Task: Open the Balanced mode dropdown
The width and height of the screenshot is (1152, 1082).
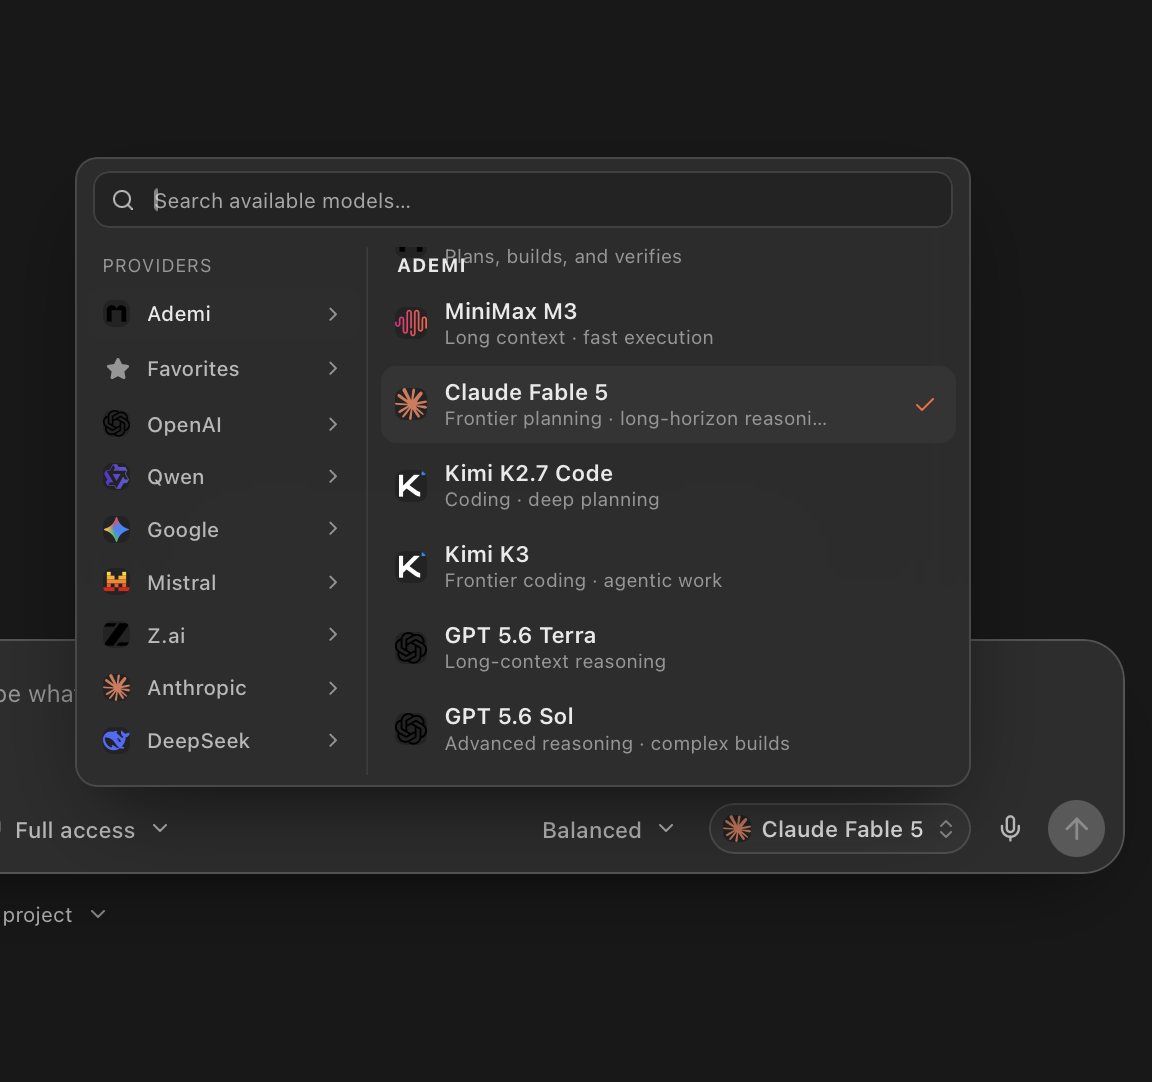Action: 608,830
